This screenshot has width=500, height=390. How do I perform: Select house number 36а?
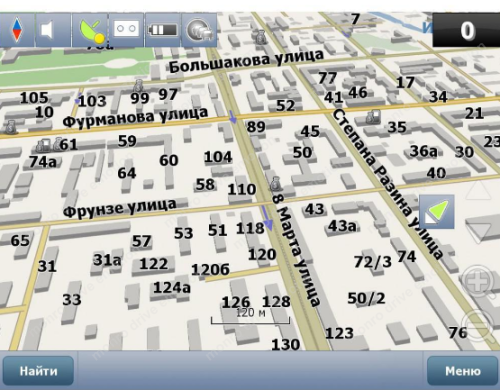tap(423, 151)
